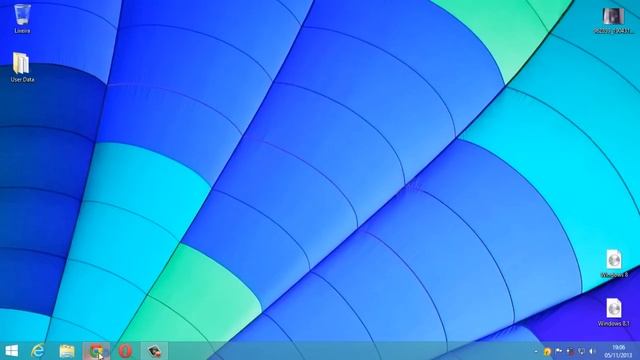This screenshot has height=360, width=640.
Task: Select the Recycle Bin (Lixeira) desktop icon
Action: point(22,18)
